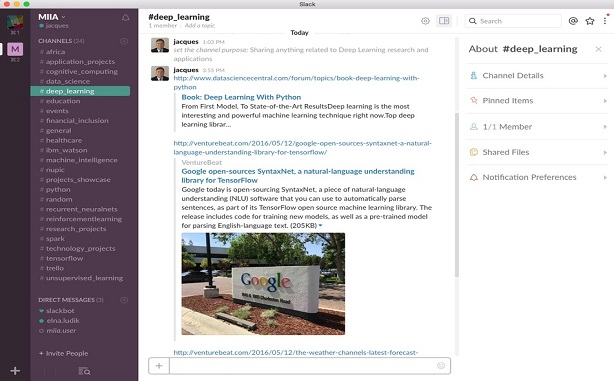Screen dimensions: 614x381
Task: Click Add a topic in channel header
Action: pos(200,25)
